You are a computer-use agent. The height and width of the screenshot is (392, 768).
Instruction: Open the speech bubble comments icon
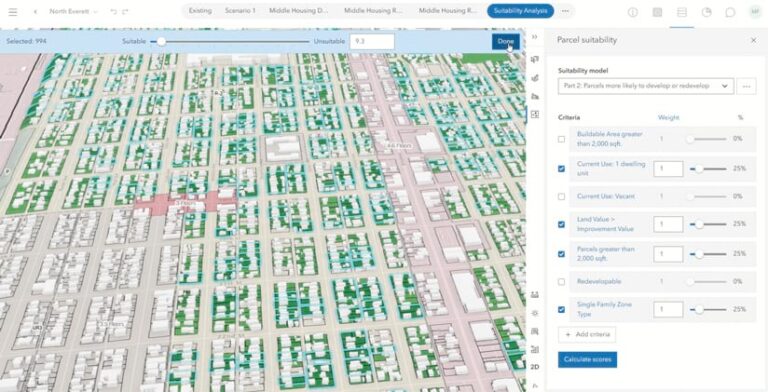click(x=730, y=12)
